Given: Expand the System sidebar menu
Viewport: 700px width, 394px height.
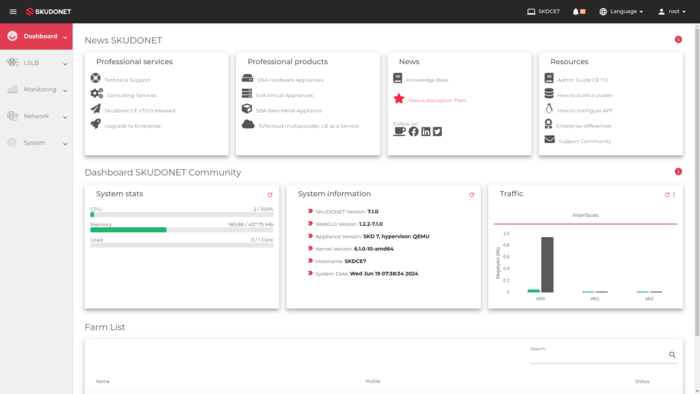Looking at the screenshot, I should pyautogui.click(x=36, y=143).
